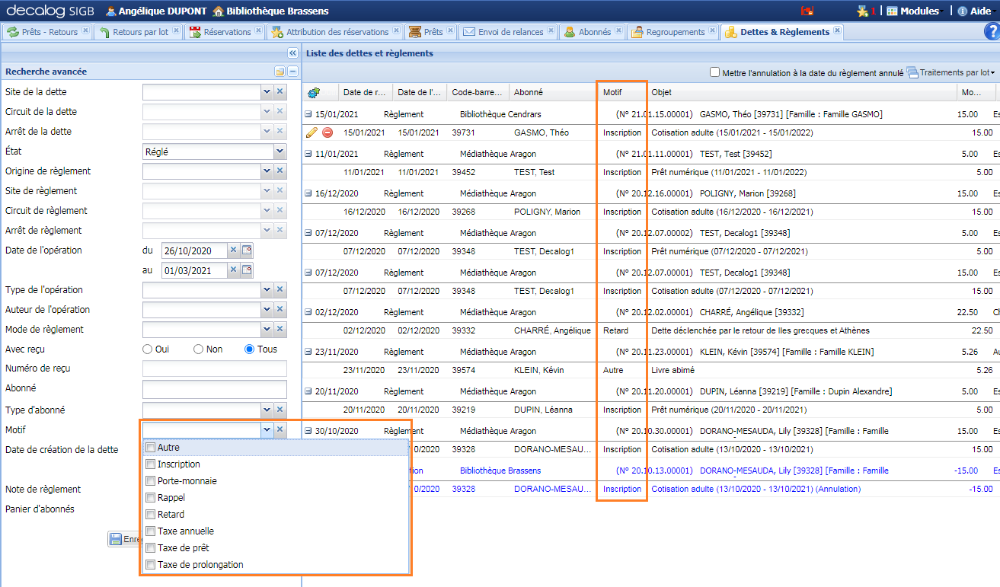Click the red delete icon on GASMO row
This screenshot has width=1000, height=587.
pos(327,133)
